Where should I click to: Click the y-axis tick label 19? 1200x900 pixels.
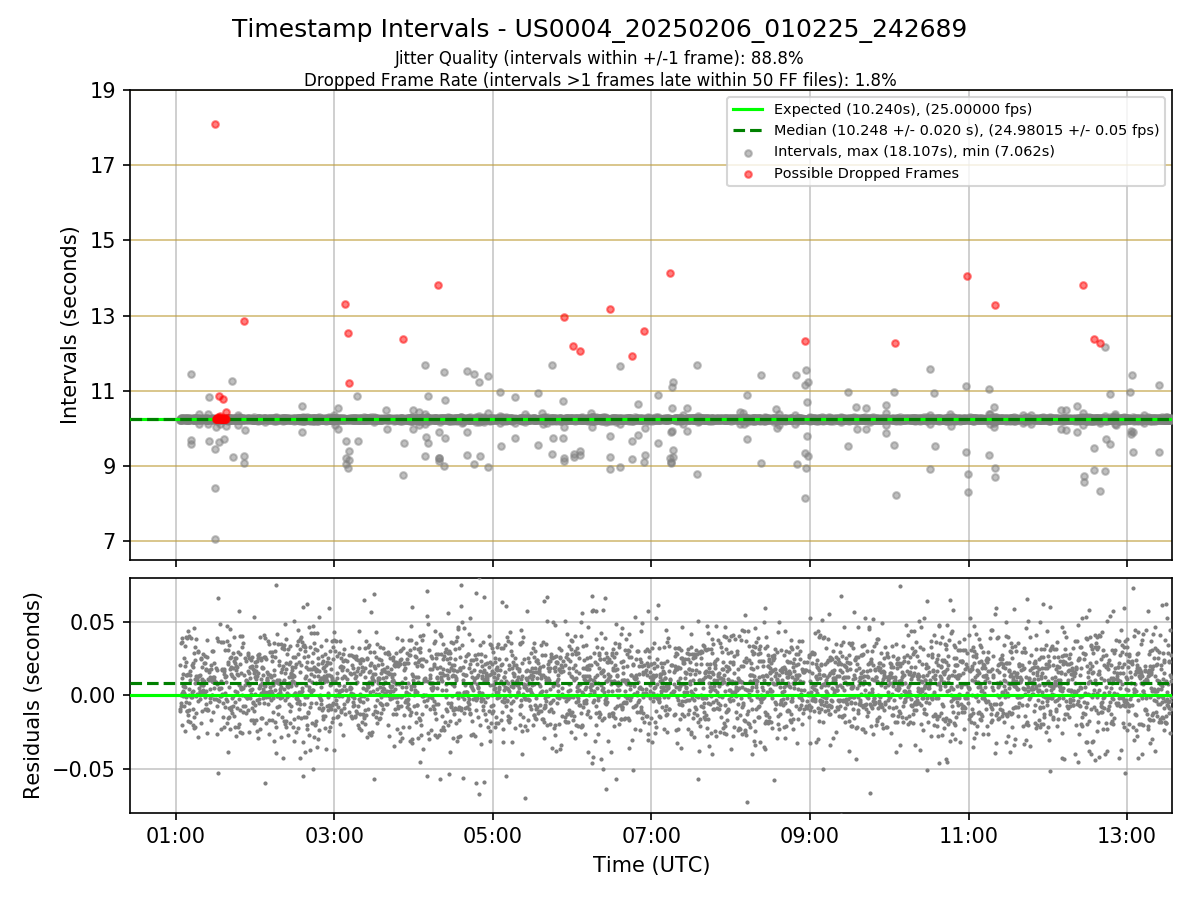[105, 90]
